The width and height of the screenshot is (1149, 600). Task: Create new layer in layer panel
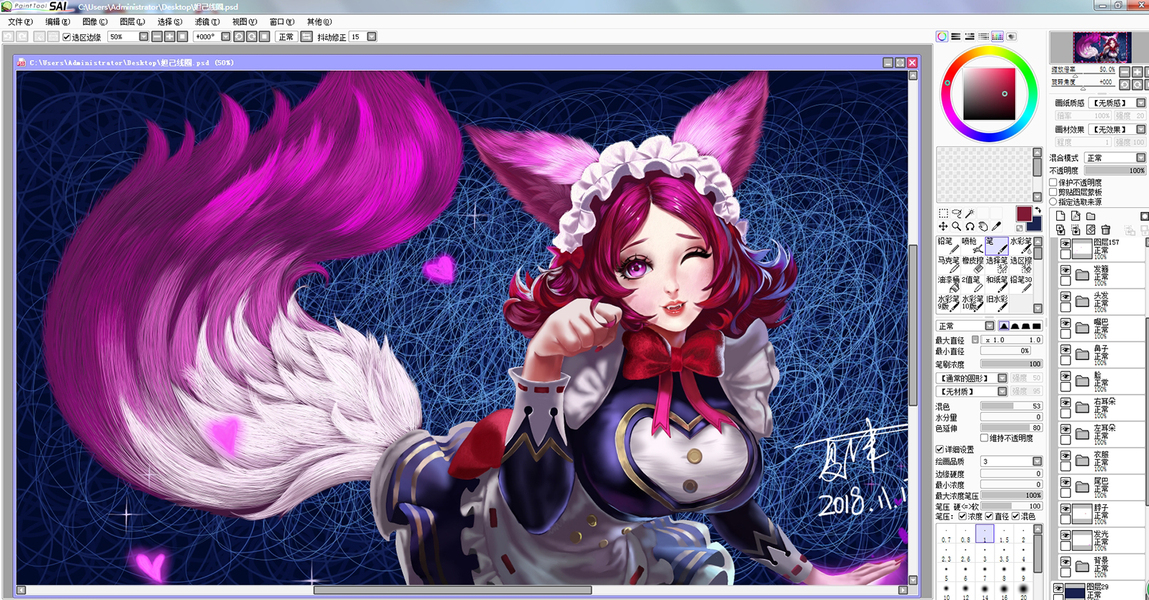(x=1060, y=215)
